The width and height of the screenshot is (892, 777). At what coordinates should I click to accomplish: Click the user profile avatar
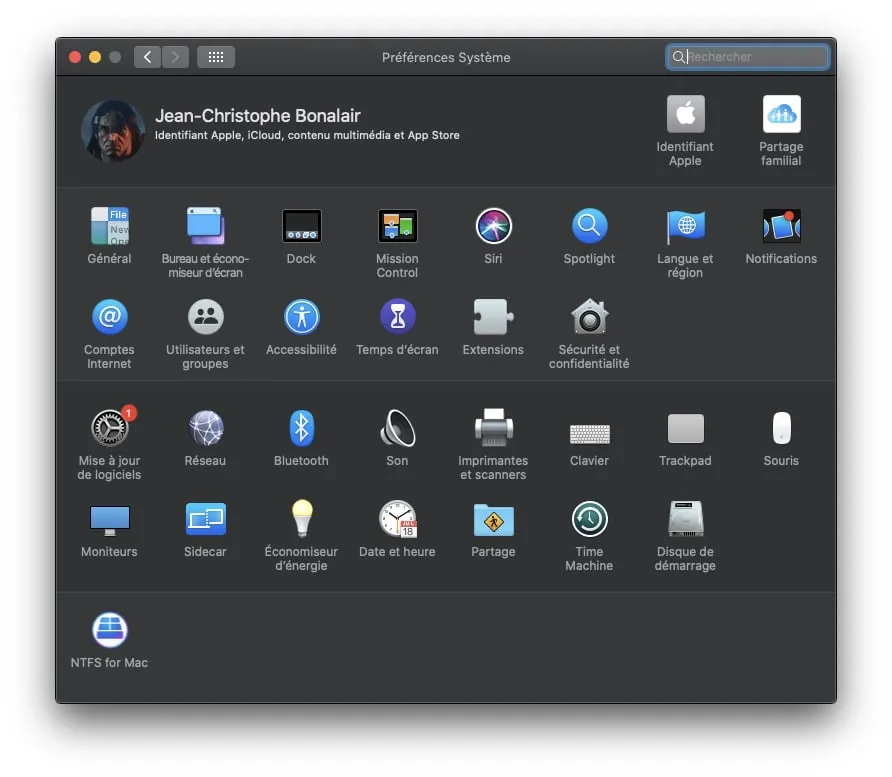point(113,131)
